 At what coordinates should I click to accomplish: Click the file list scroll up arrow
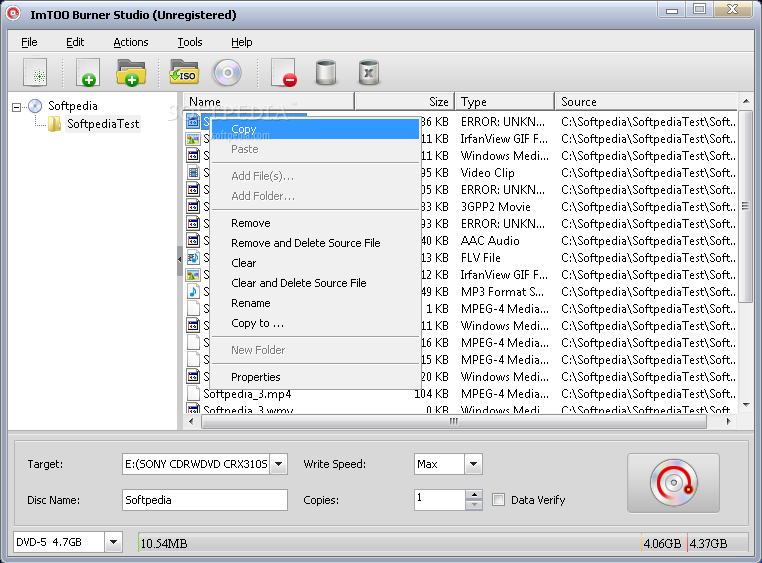746,101
